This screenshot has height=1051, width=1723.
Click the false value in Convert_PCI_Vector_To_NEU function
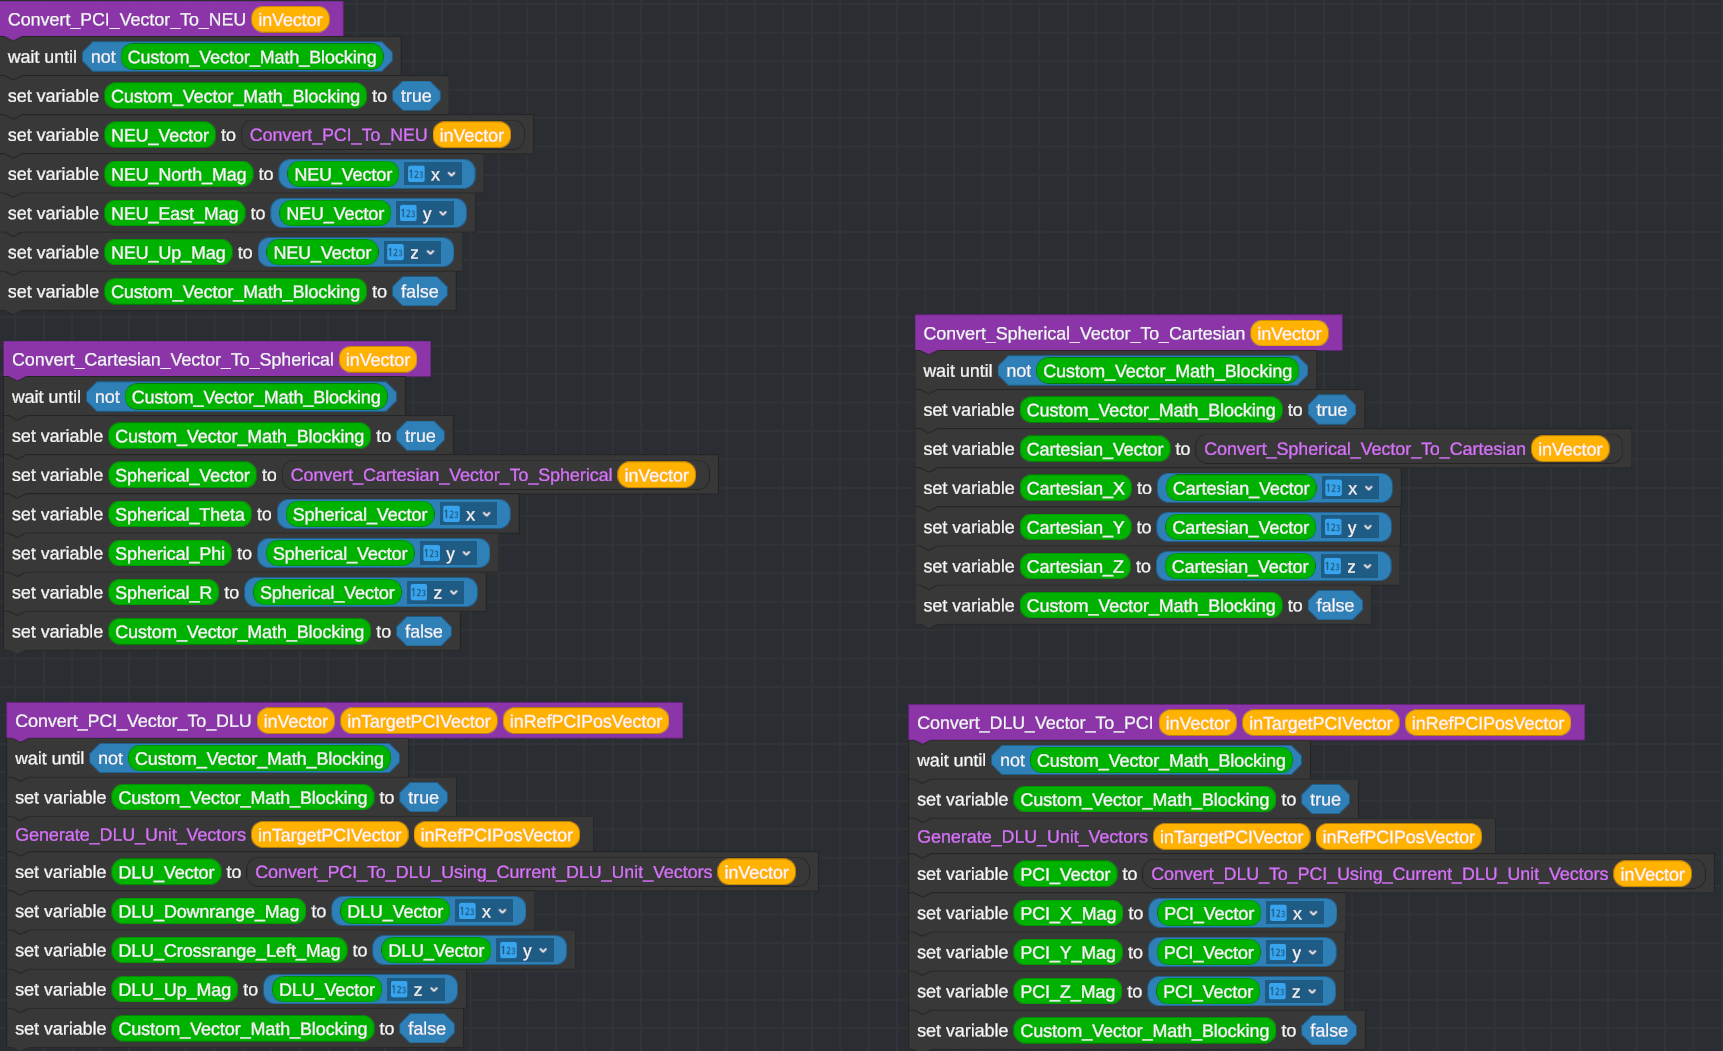click(x=419, y=292)
